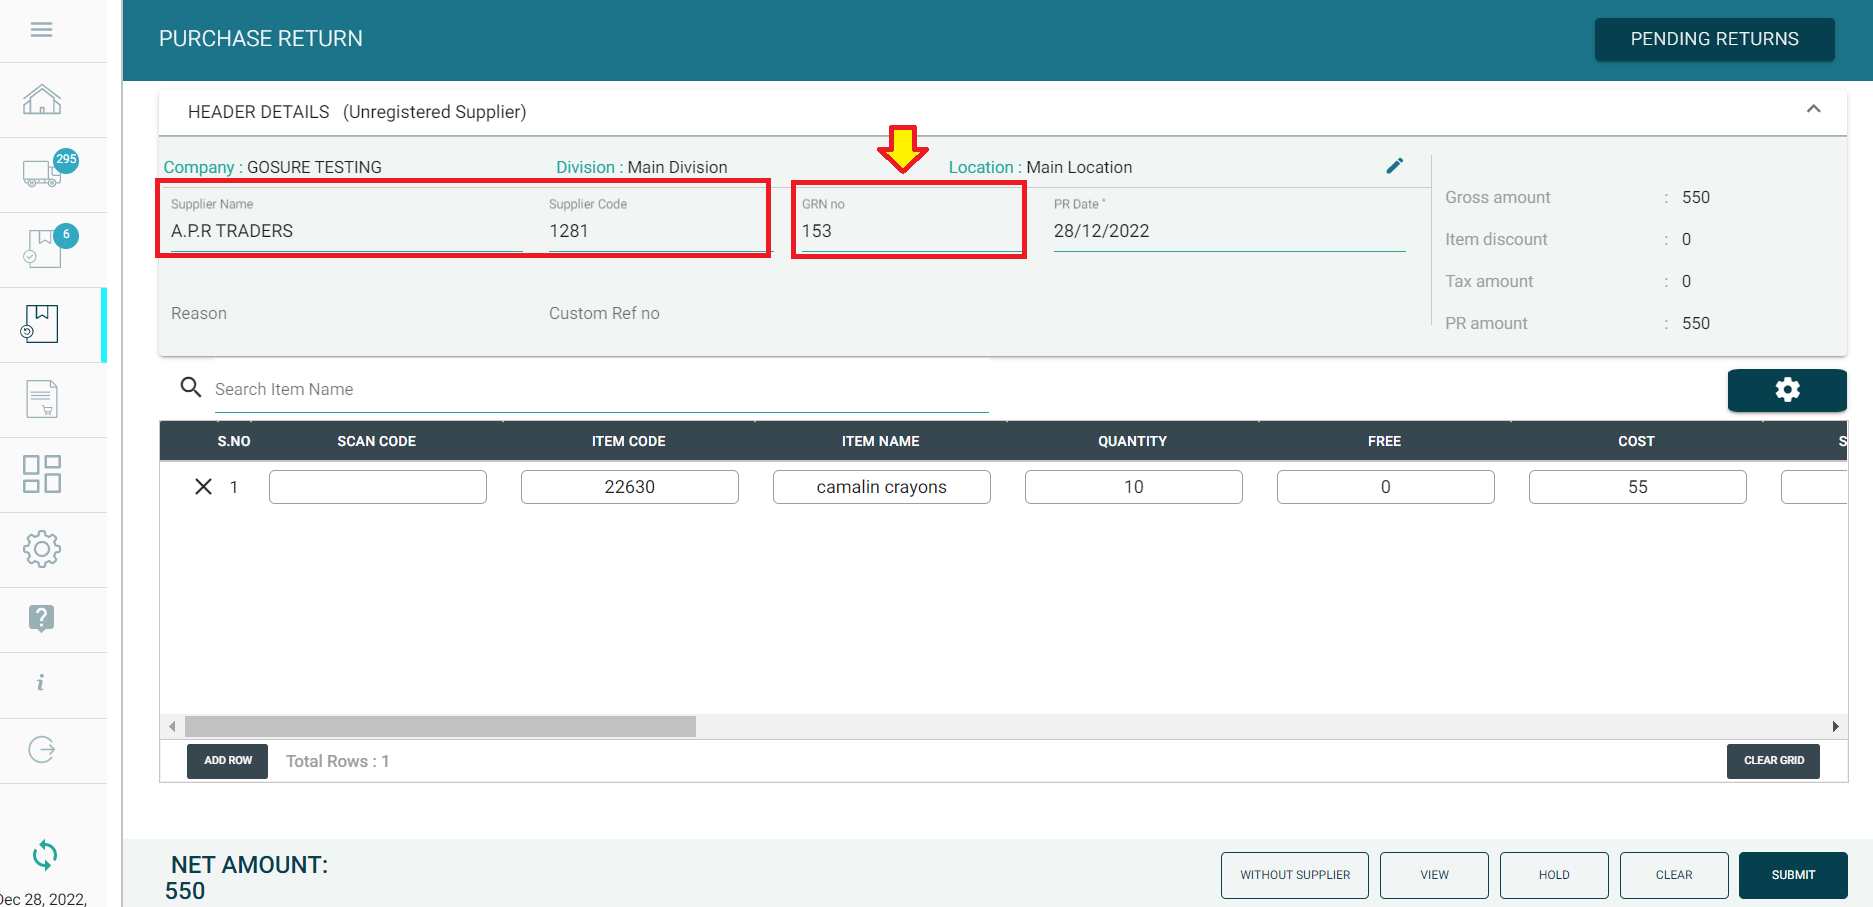Click the PR Date field
The image size is (1873, 907).
pyautogui.click(x=1229, y=231)
